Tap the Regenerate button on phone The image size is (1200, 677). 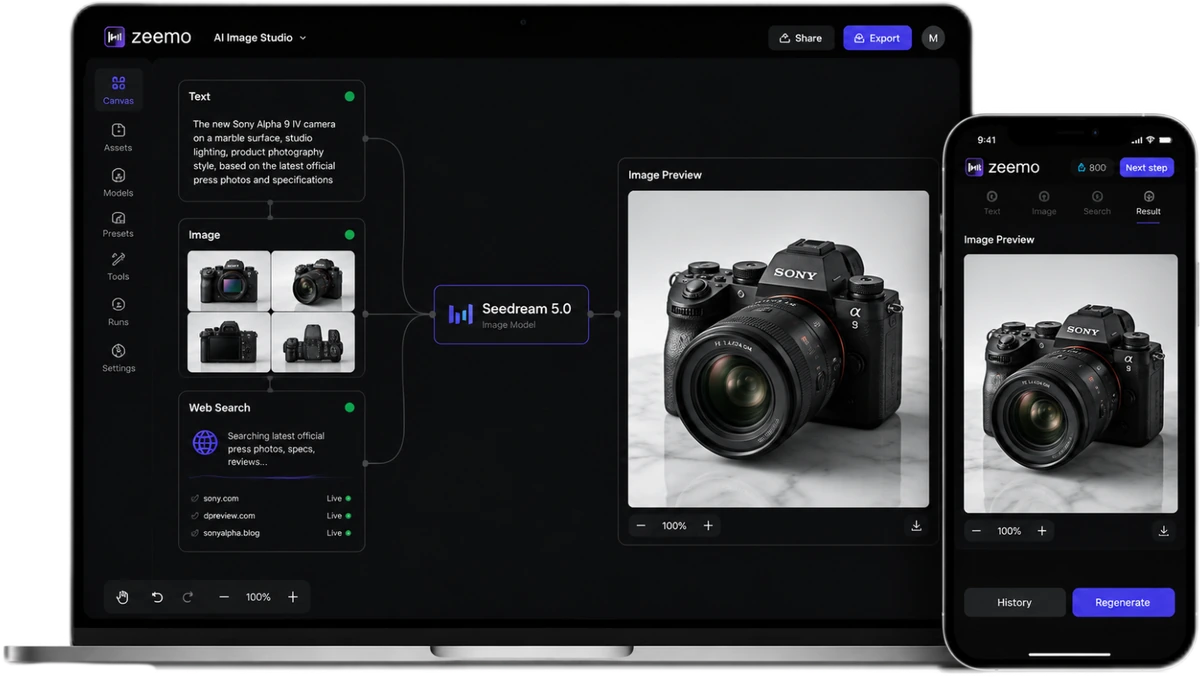pos(1123,602)
